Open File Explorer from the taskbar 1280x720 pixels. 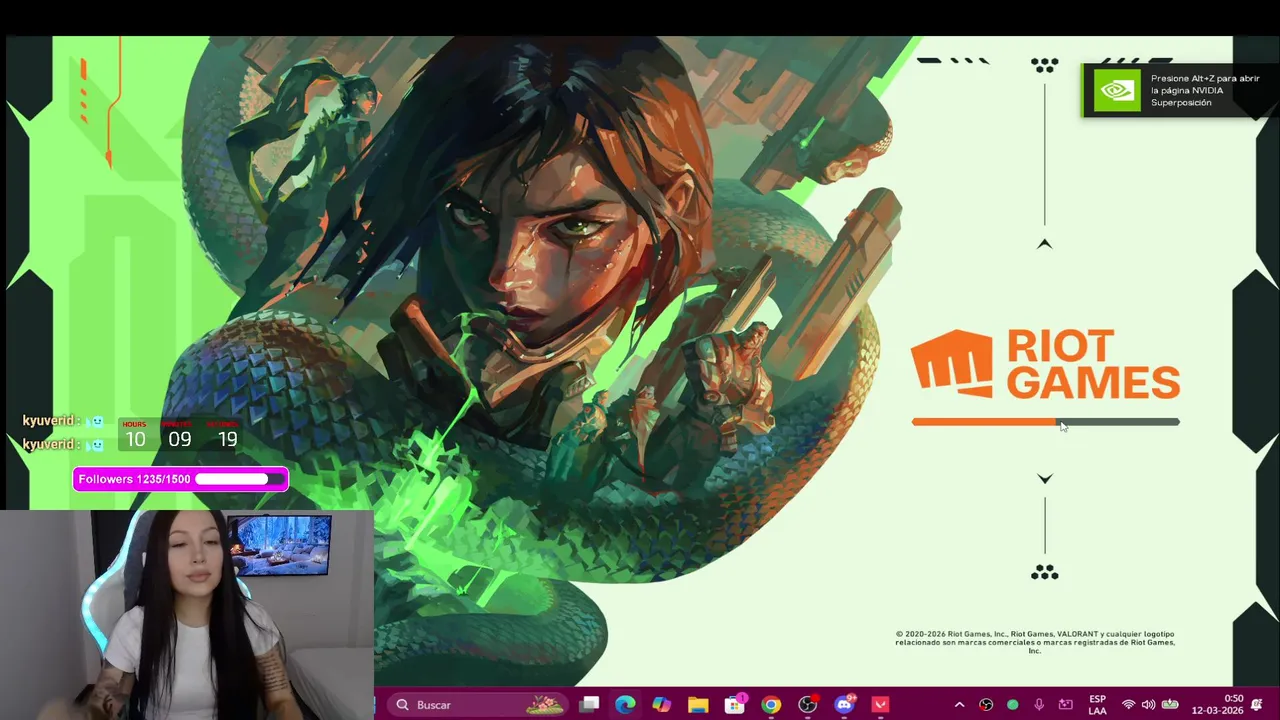(698, 705)
